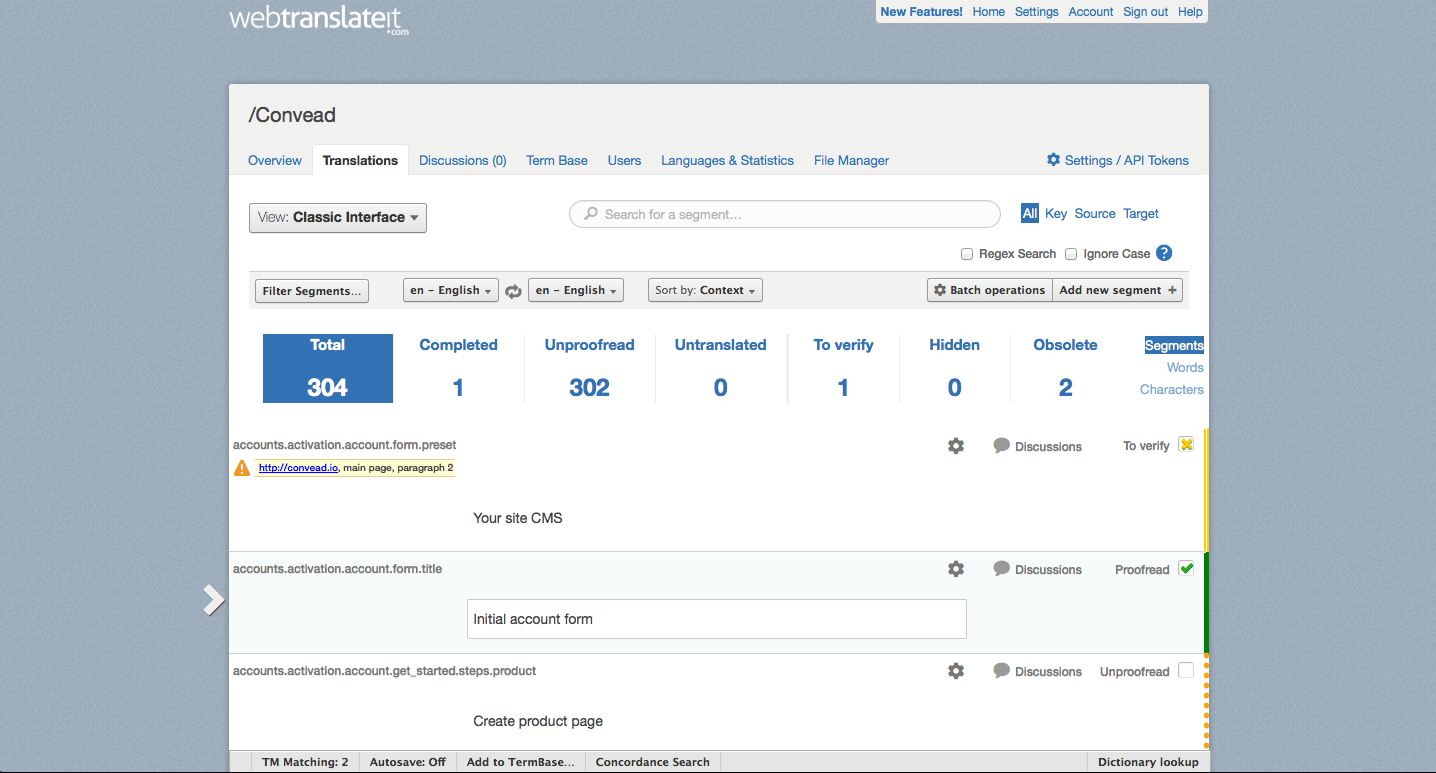
Task: Click the Your site CMS translation text
Action: point(518,518)
